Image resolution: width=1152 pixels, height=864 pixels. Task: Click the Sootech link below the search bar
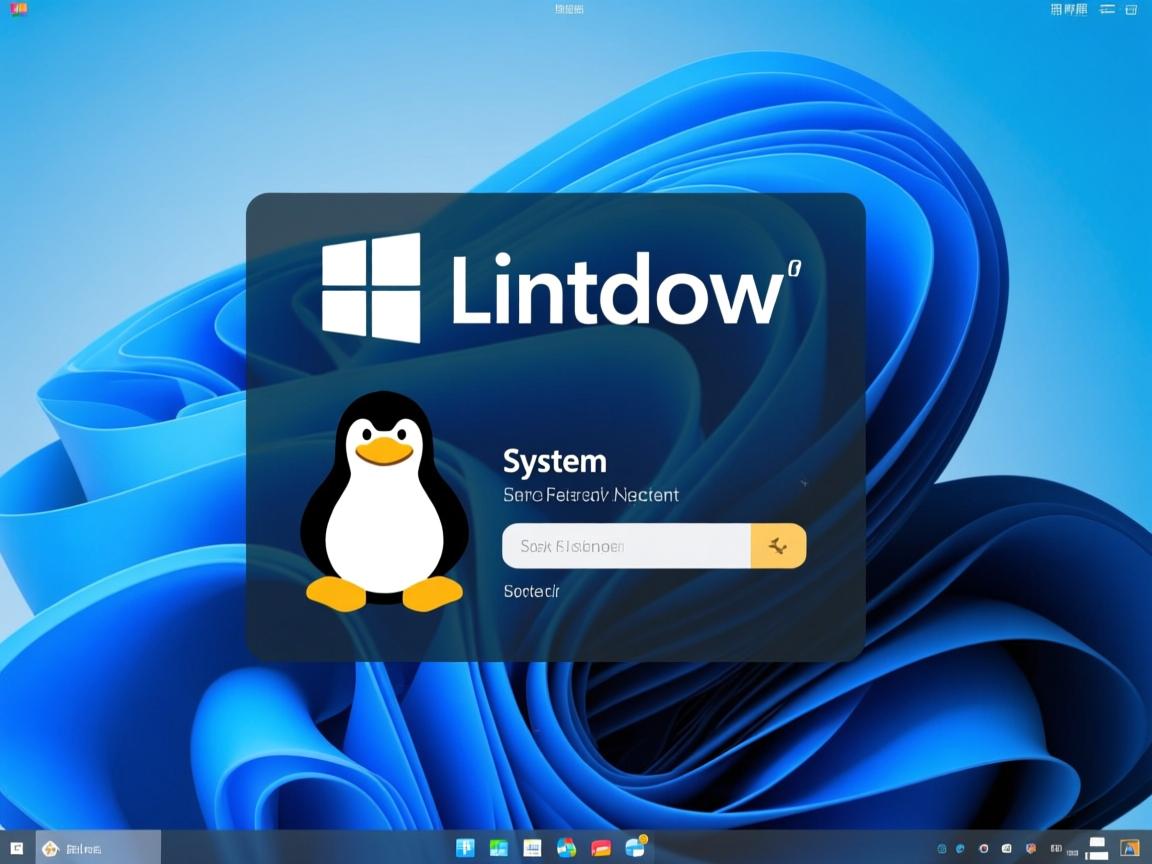click(x=531, y=591)
